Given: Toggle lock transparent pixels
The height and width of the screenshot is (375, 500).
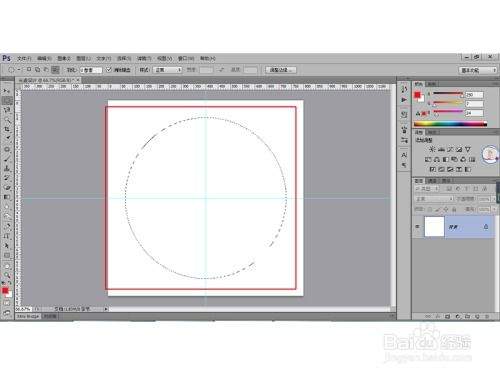Looking at the screenshot, I should point(430,209).
